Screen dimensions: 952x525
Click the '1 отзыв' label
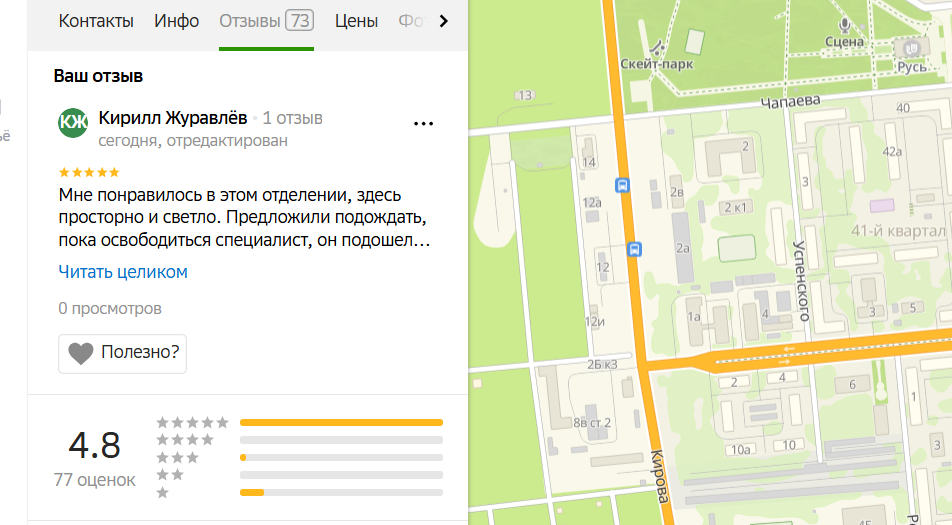pos(292,118)
